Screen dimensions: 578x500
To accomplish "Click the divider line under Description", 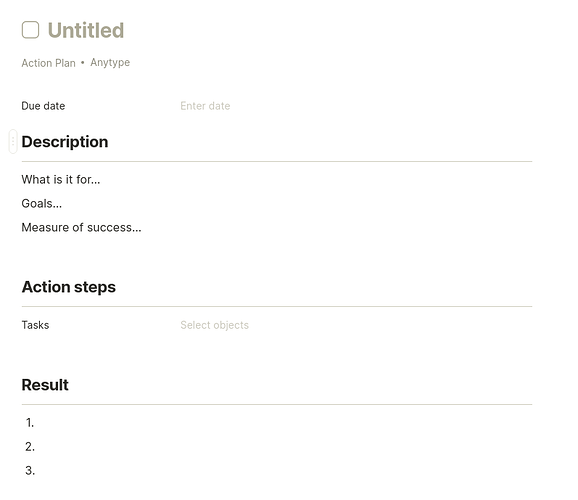I will [277, 162].
